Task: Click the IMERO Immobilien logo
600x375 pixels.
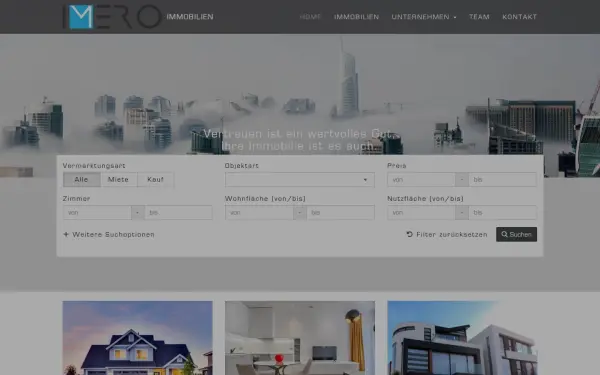Action: (x=138, y=17)
